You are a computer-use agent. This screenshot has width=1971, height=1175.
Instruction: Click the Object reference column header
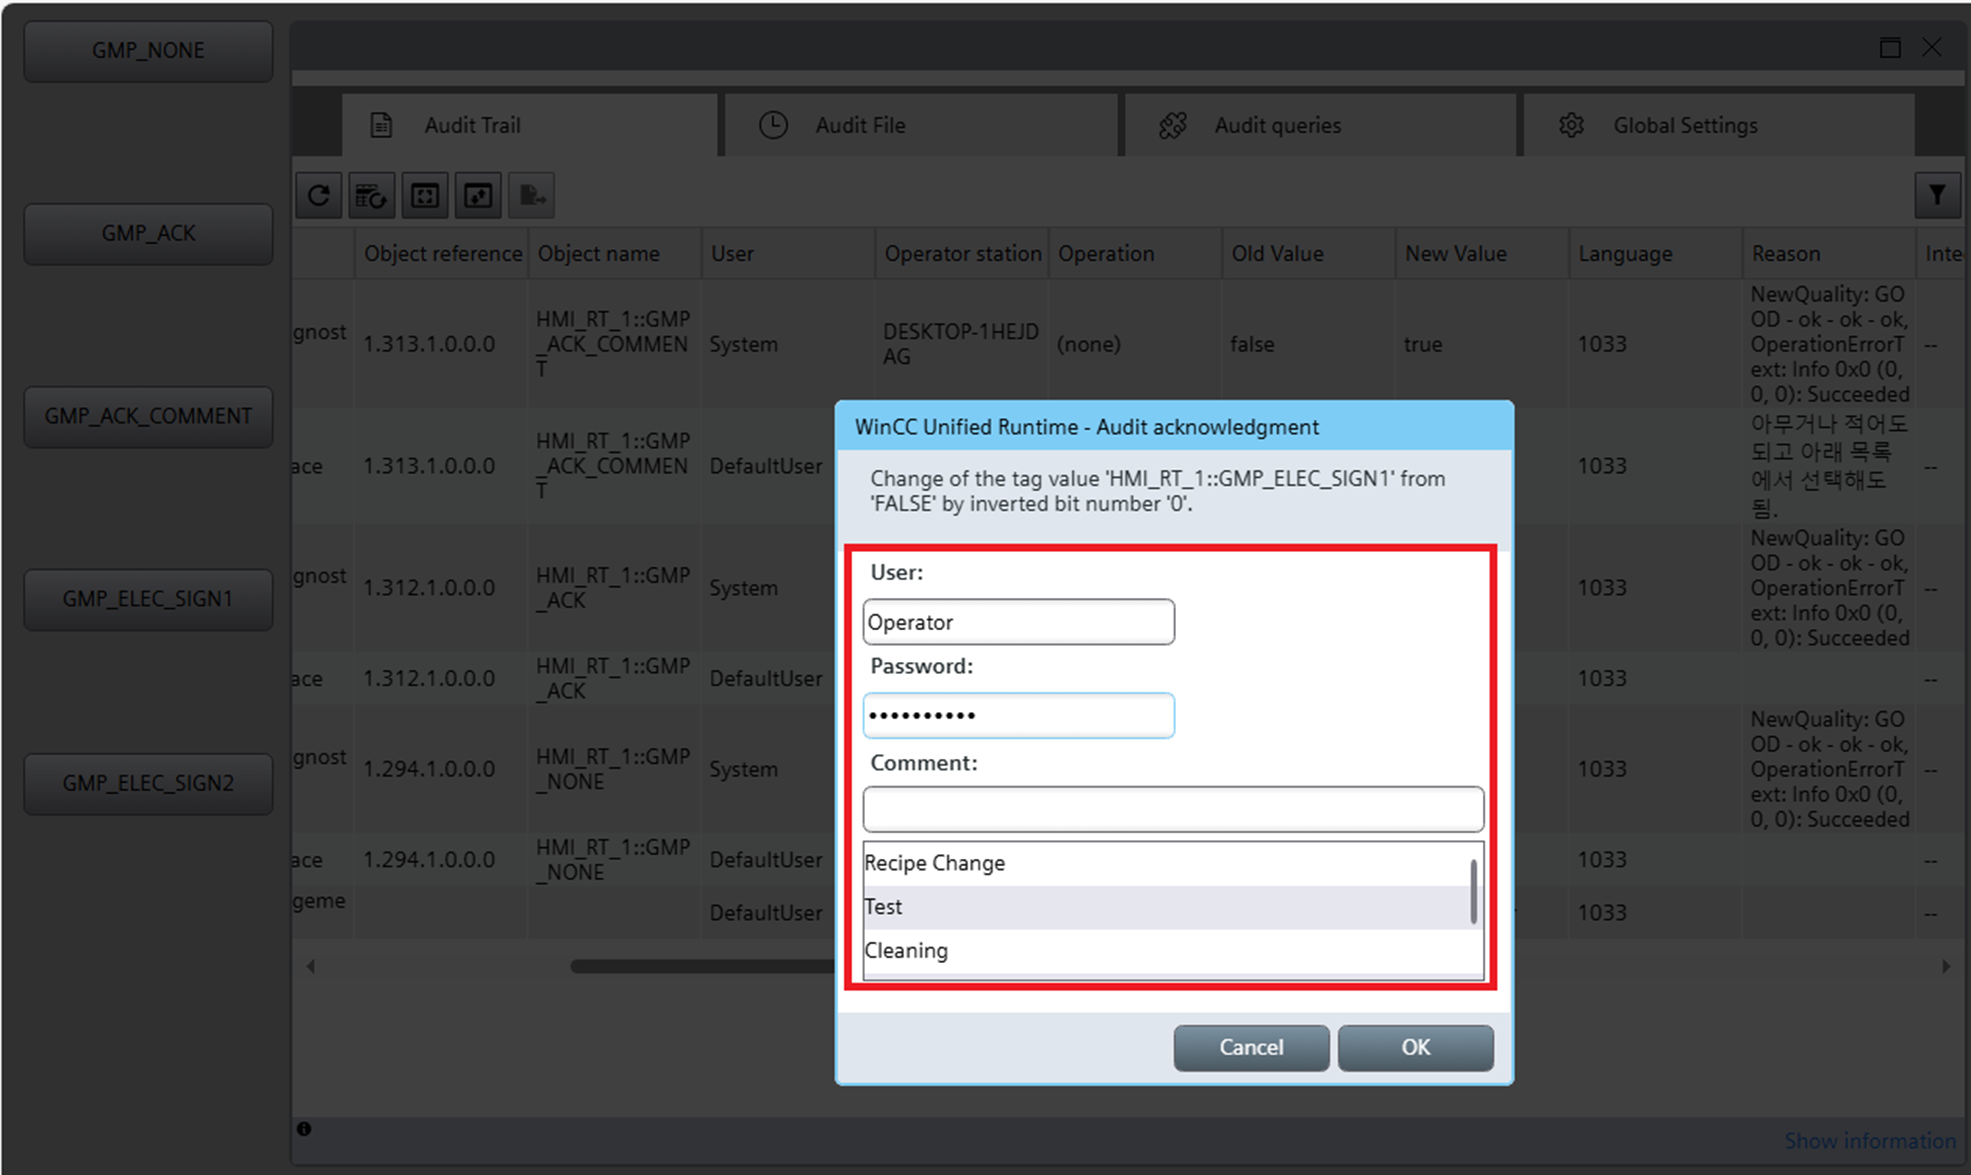[x=442, y=254]
